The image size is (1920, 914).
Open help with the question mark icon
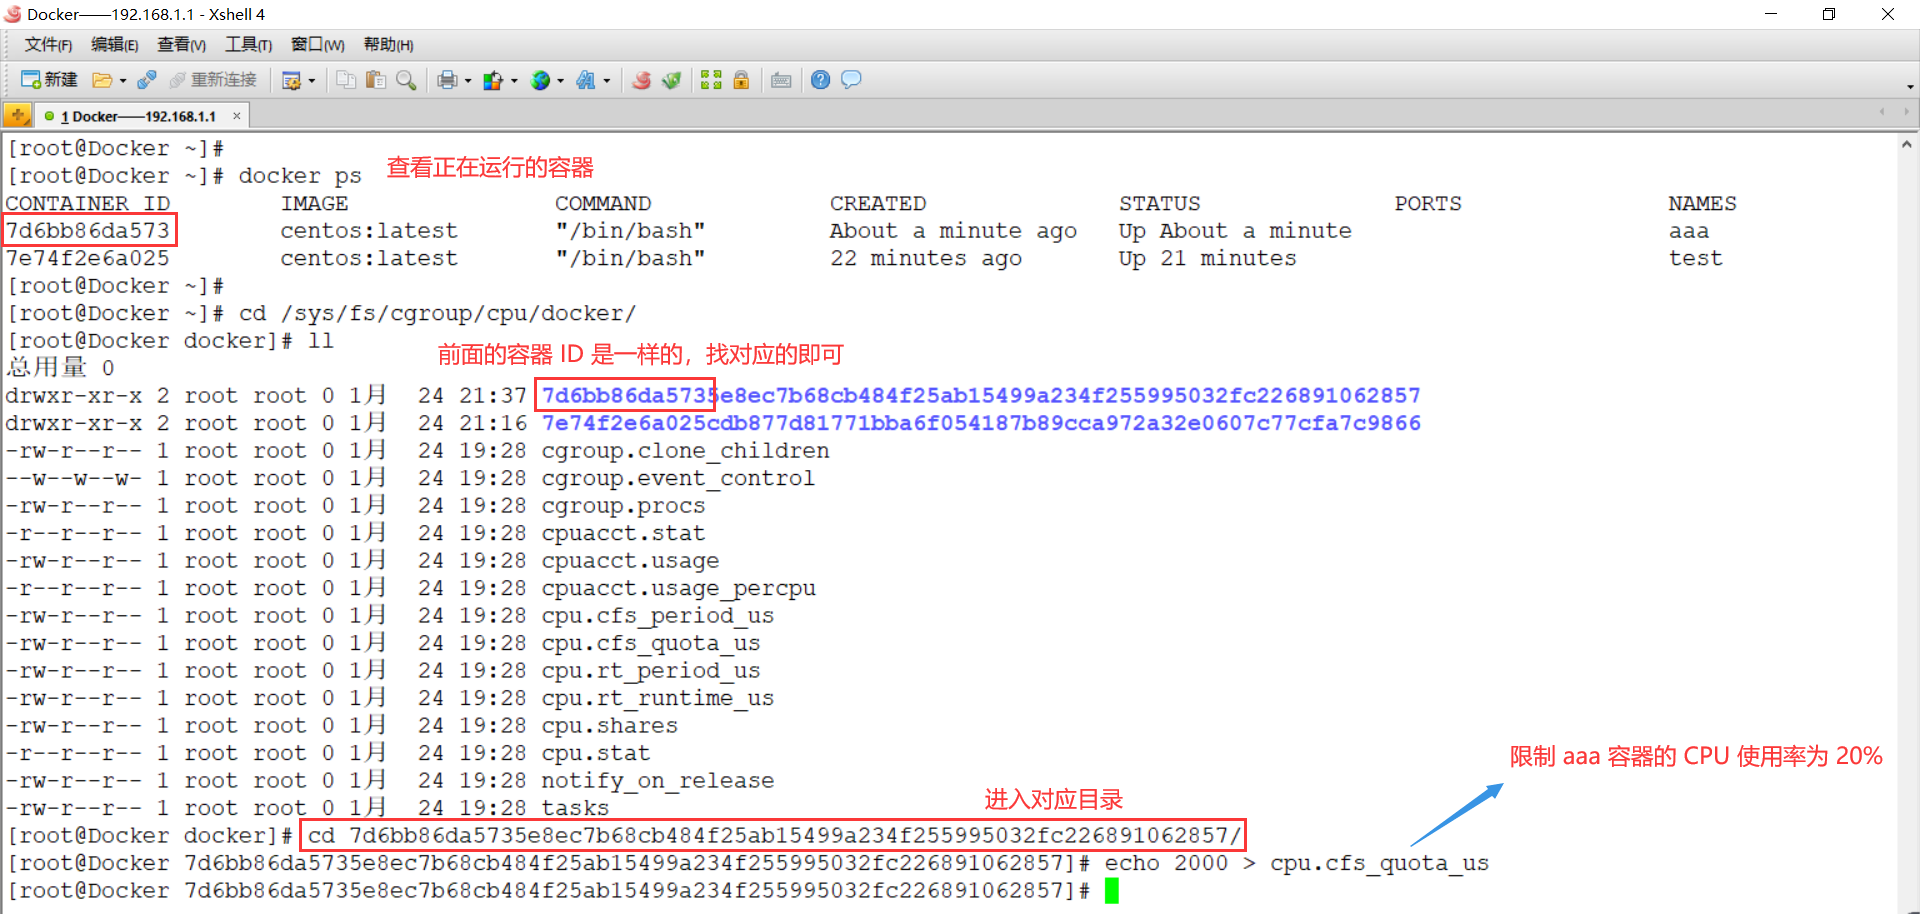click(x=820, y=80)
